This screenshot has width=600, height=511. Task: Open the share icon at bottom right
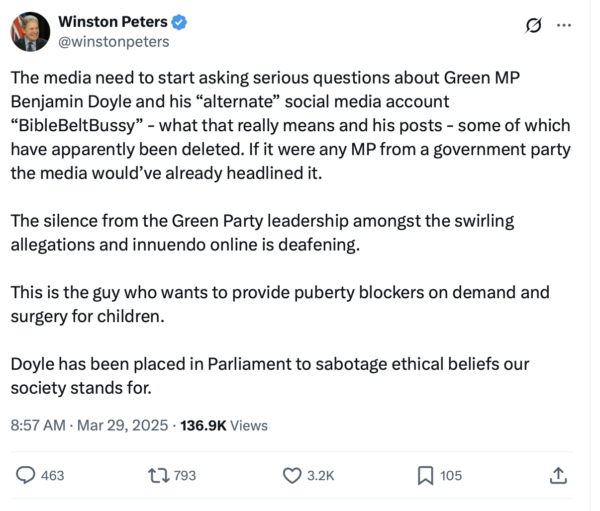[x=558, y=476]
